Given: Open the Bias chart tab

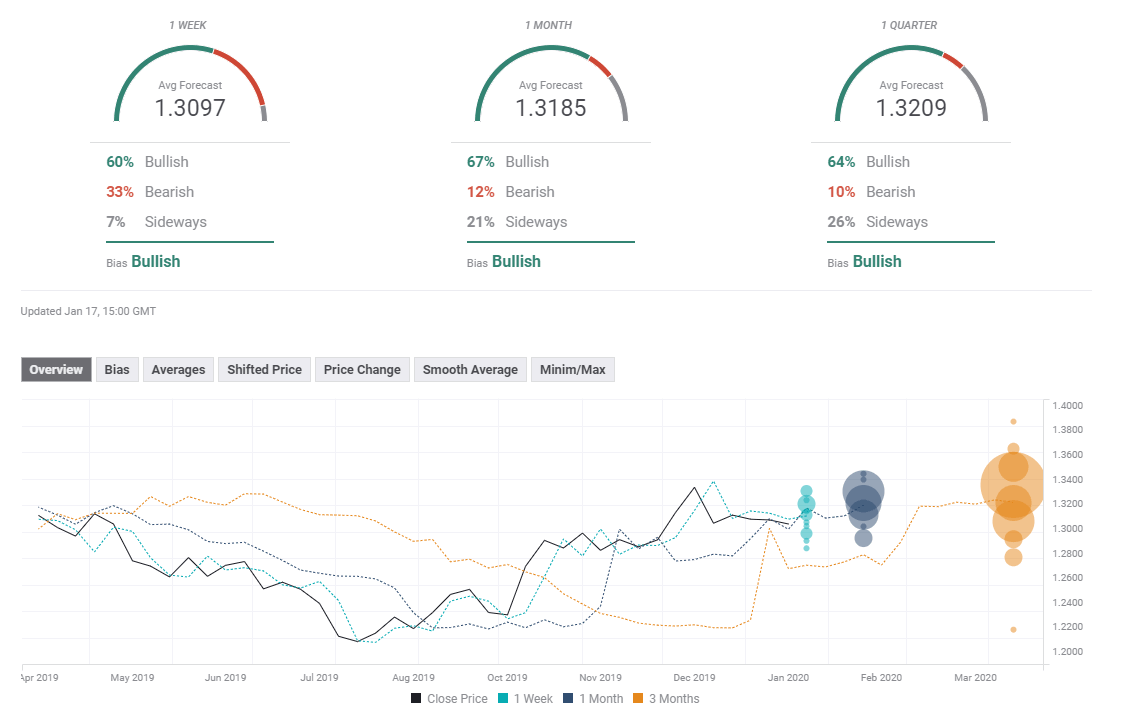Looking at the screenshot, I should coord(117,370).
